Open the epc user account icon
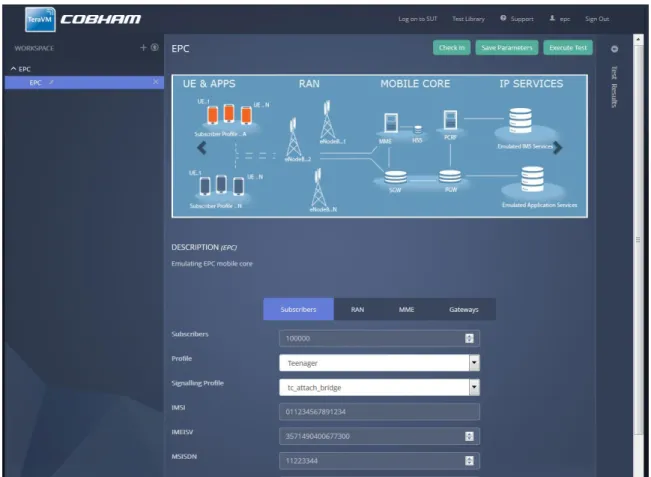 click(552, 18)
